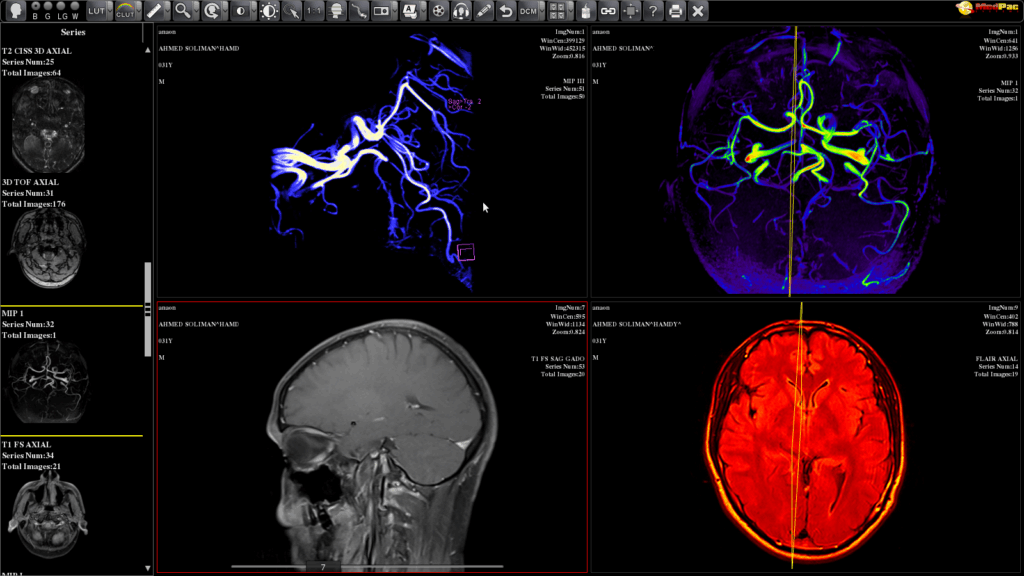
Task: Click the series list scroll down arrow
Action: coord(148,568)
